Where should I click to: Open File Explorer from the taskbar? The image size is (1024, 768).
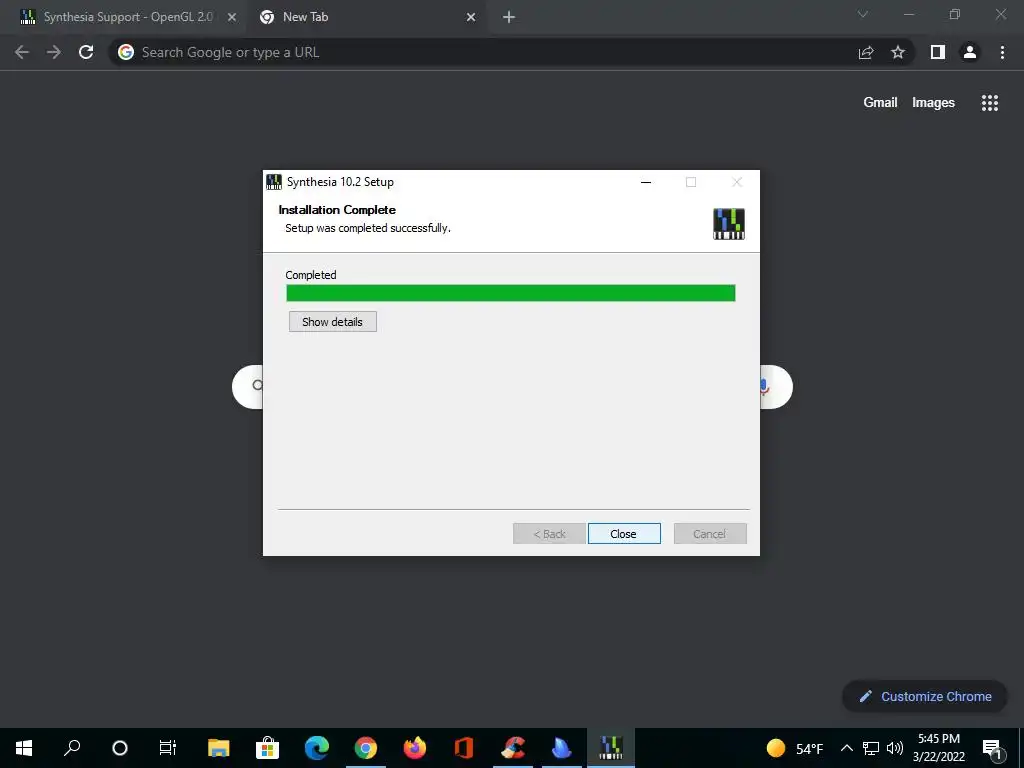pos(218,748)
